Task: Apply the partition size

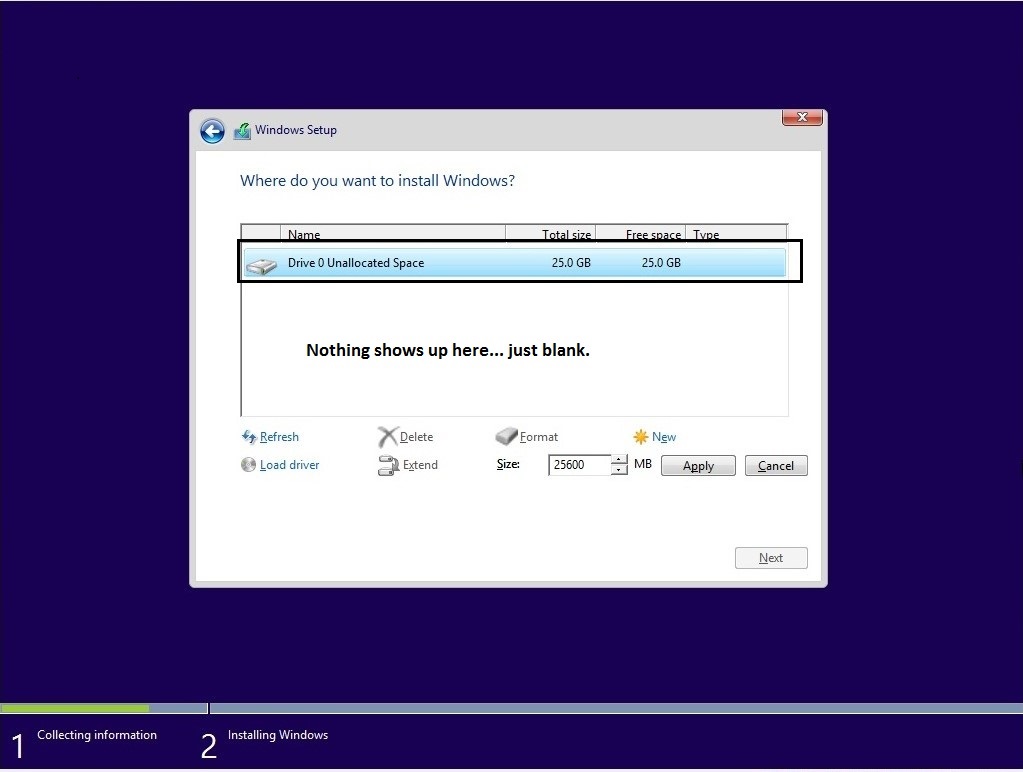Action: (x=698, y=465)
